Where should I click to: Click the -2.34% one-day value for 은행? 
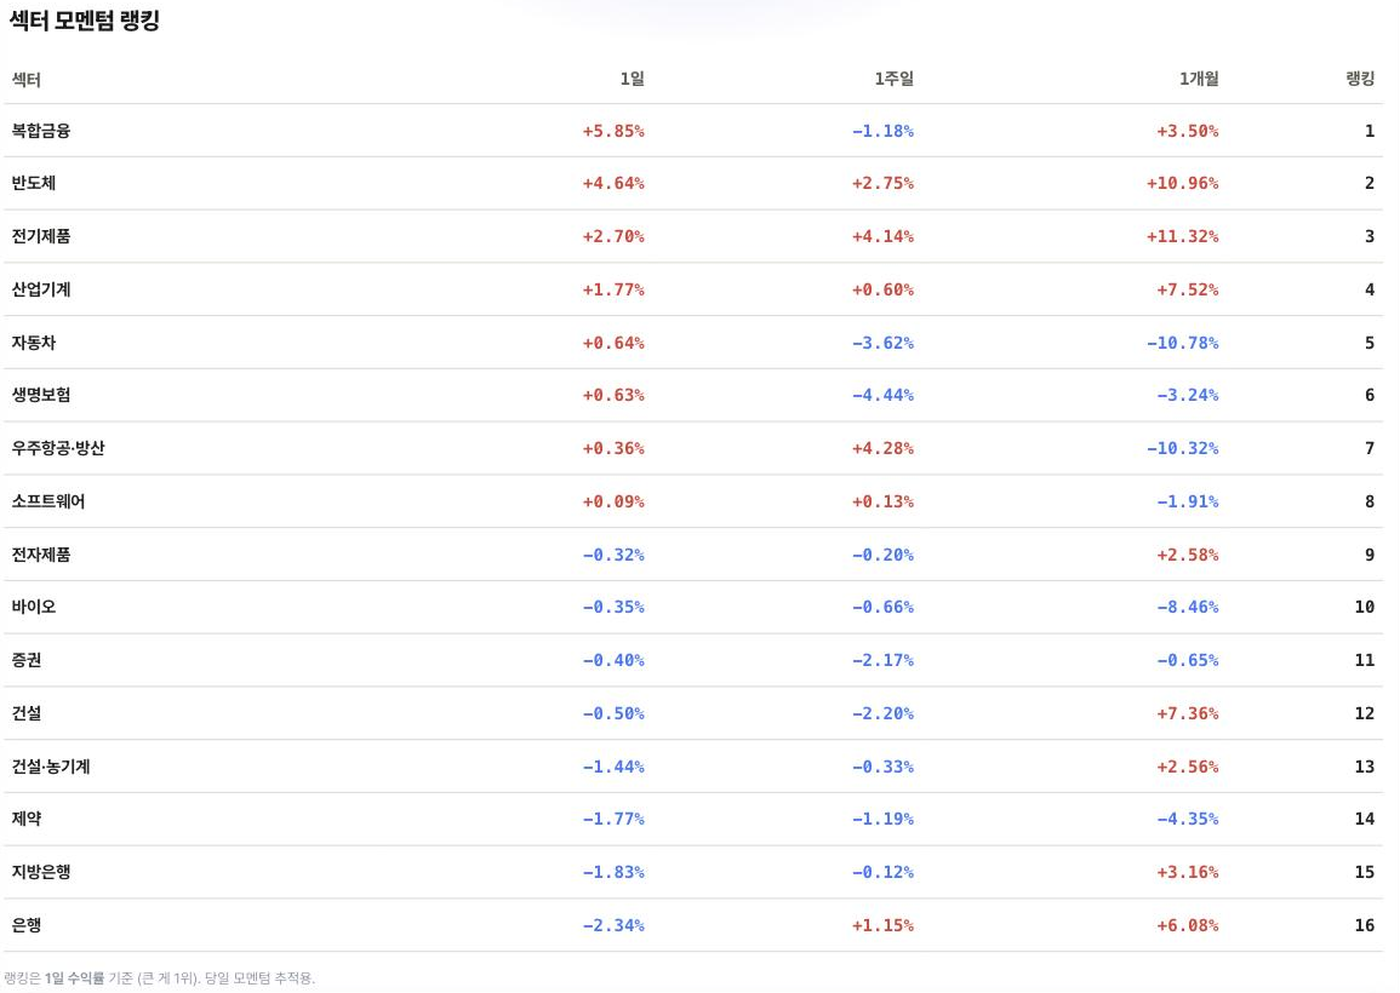coord(613,925)
